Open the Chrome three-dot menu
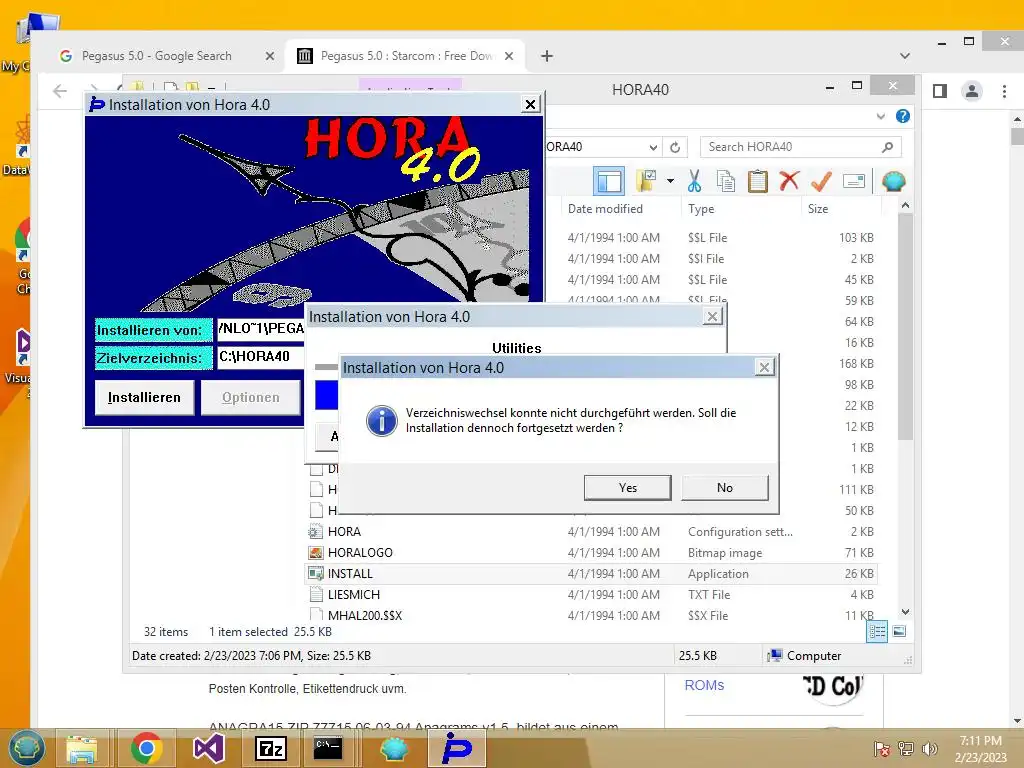The height and width of the screenshot is (768, 1024). point(1004,91)
